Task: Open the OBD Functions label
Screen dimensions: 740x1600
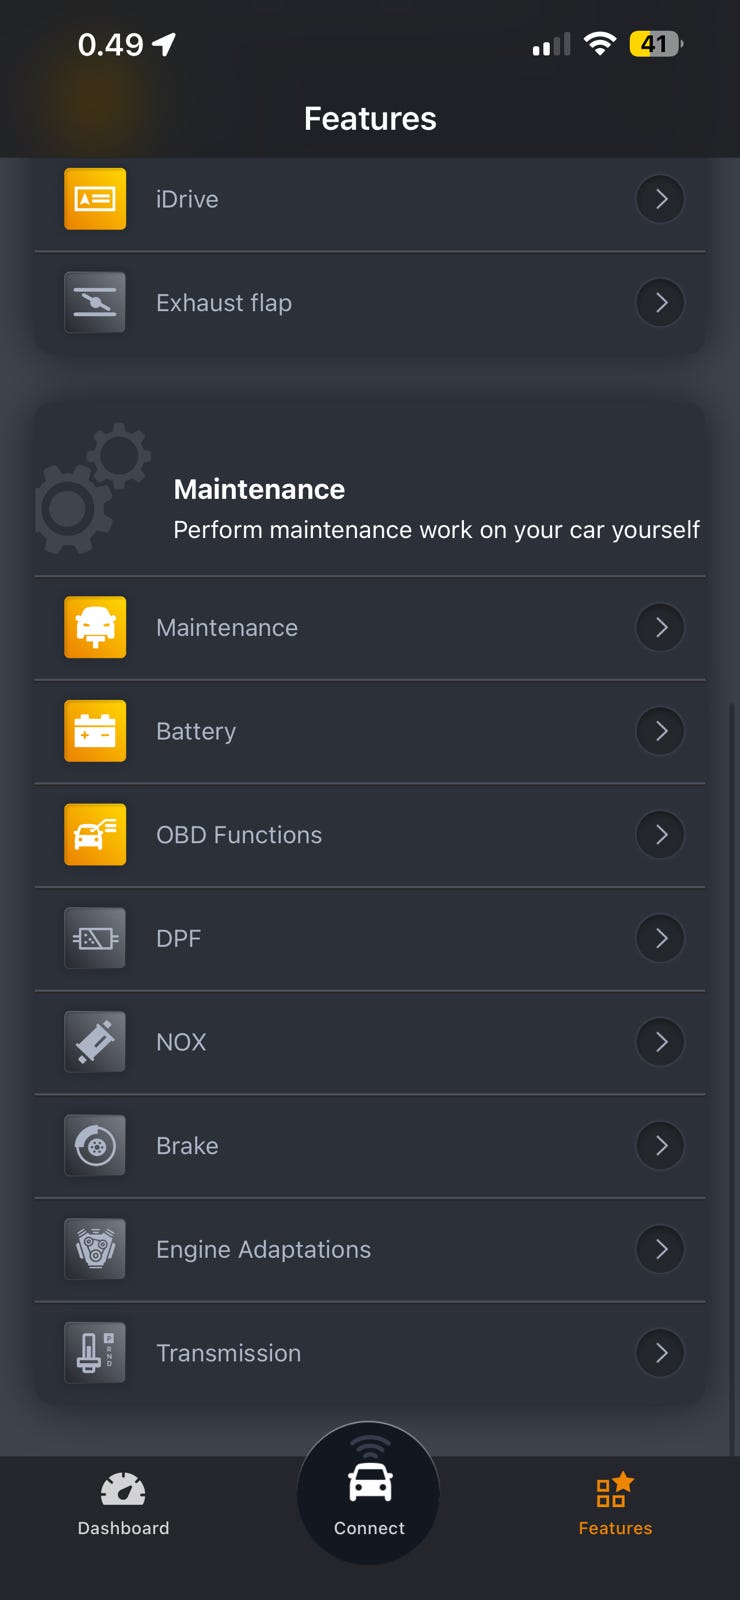Action: pyautogui.click(x=239, y=834)
